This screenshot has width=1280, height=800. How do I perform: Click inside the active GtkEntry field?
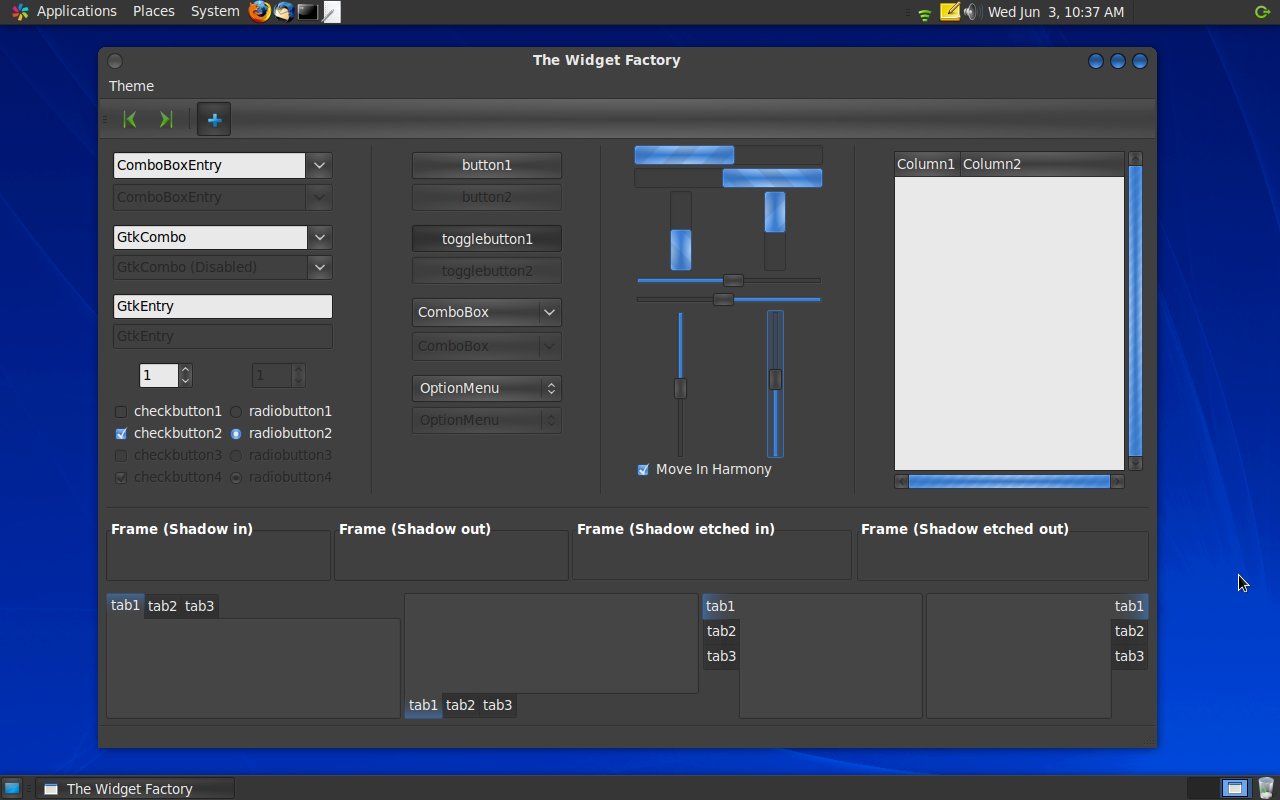(223, 306)
